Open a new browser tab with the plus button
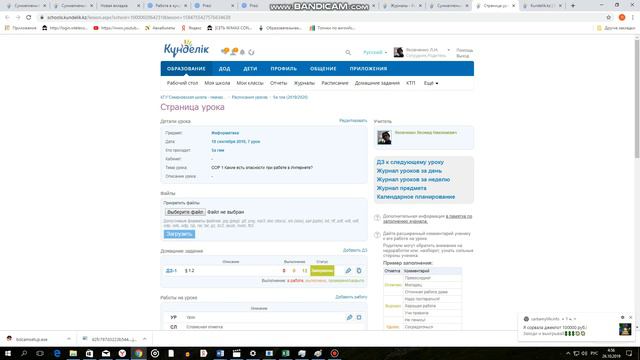640x360 pixels. [x=573, y=6]
